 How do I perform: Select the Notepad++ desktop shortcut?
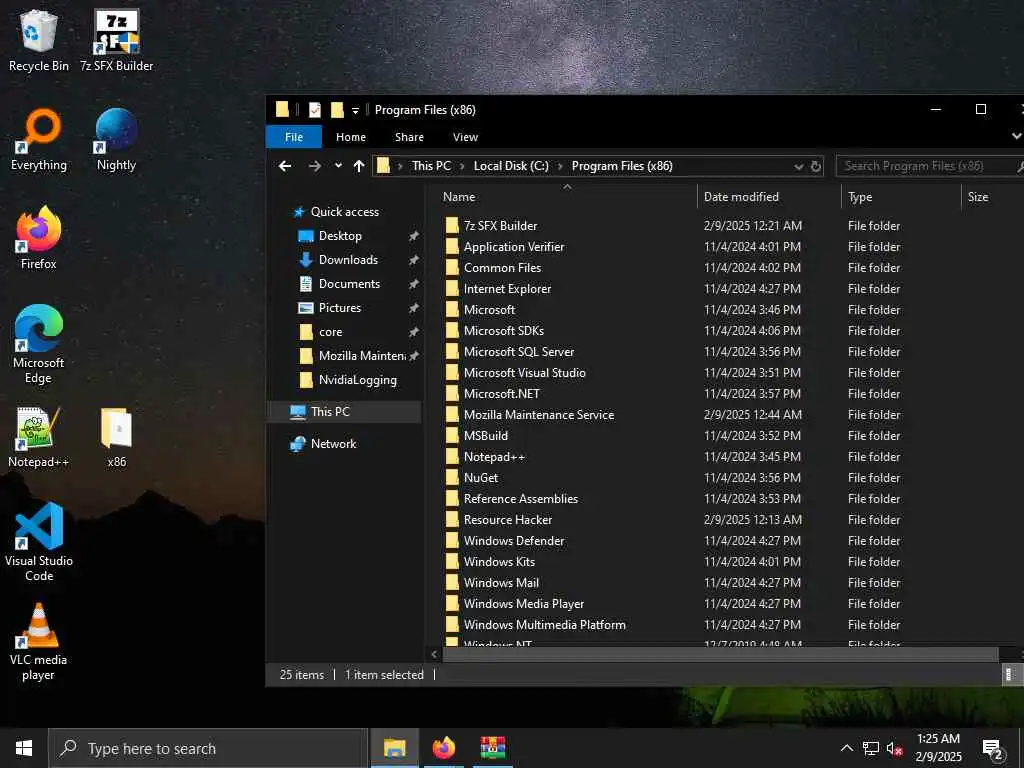coord(39,437)
